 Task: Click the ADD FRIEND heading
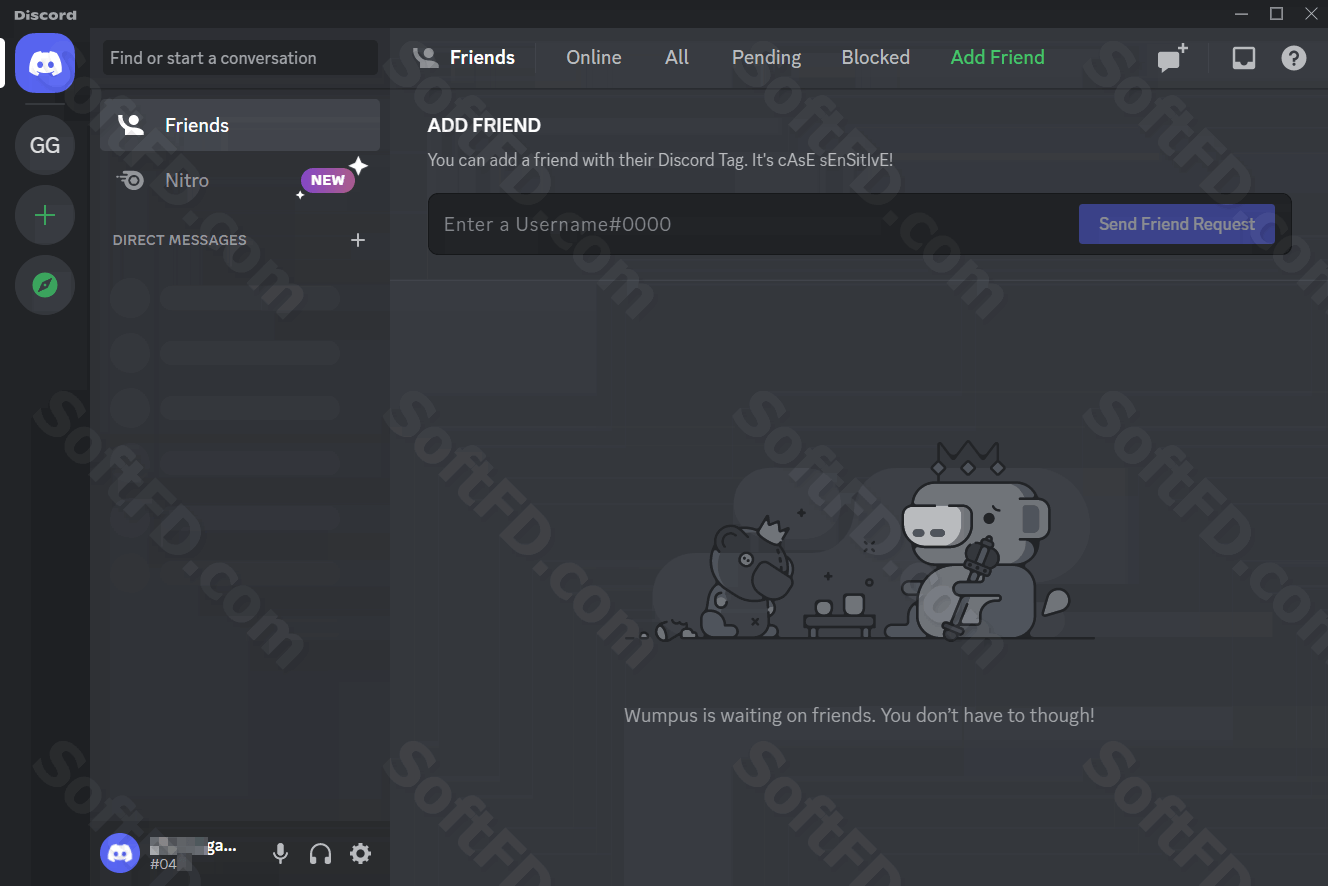click(x=484, y=125)
